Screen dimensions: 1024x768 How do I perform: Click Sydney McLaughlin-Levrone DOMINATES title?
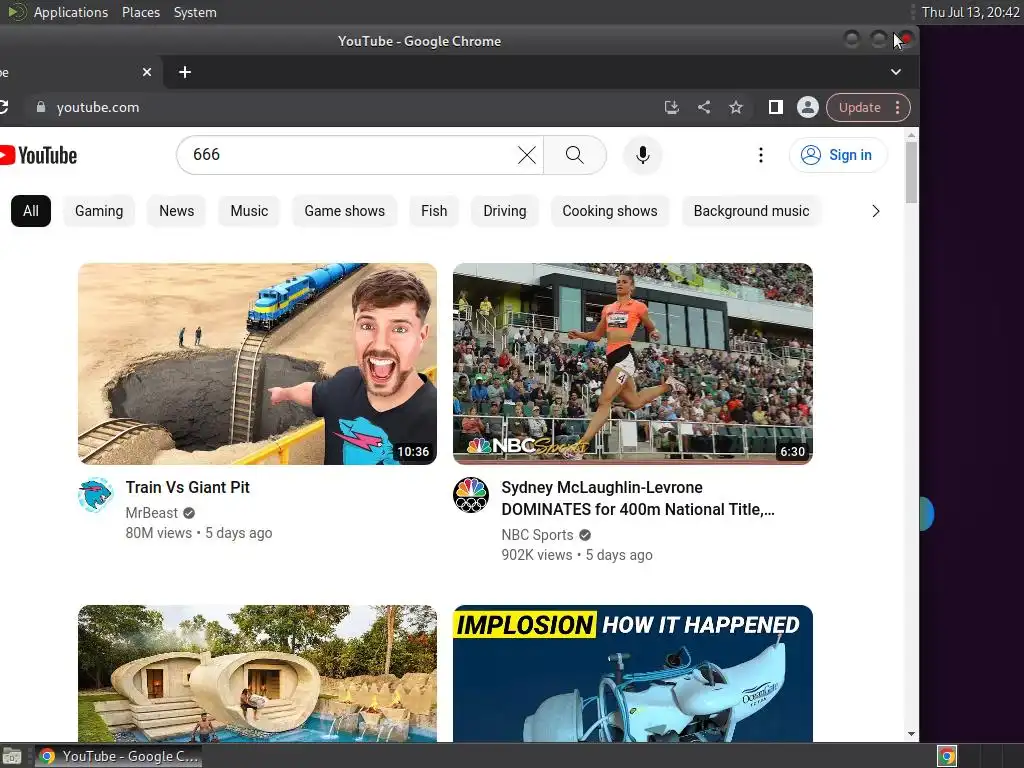tap(638, 498)
